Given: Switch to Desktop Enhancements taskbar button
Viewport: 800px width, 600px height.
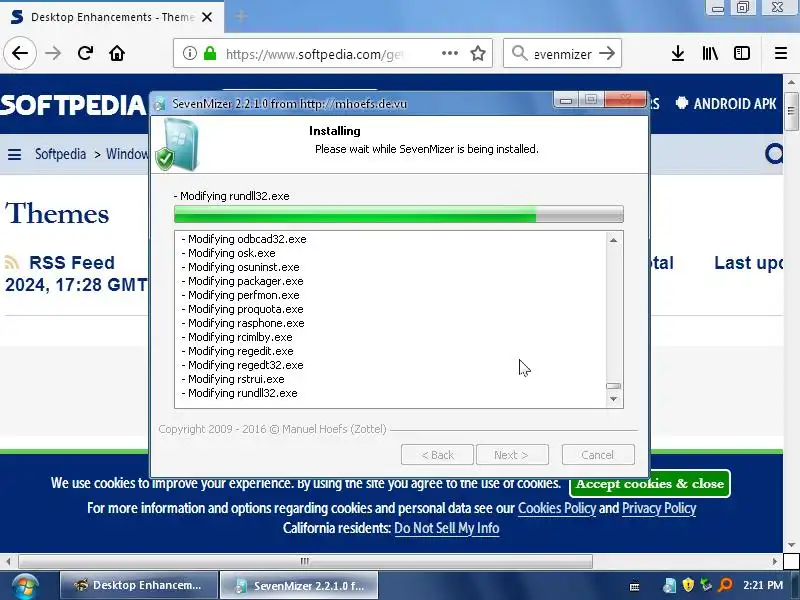Looking at the screenshot, I should click(138, 585).
